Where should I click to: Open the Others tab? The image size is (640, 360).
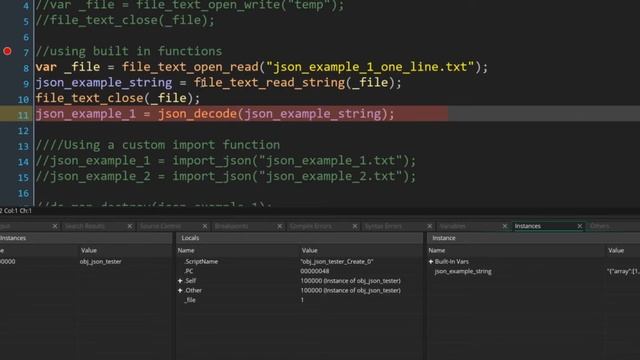coord(600,226)
